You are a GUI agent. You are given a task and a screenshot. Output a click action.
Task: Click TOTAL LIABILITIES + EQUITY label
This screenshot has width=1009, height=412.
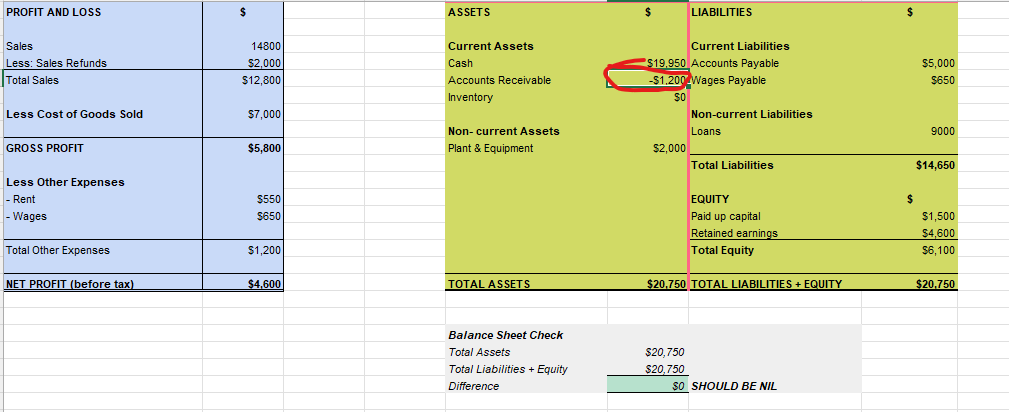766,284
